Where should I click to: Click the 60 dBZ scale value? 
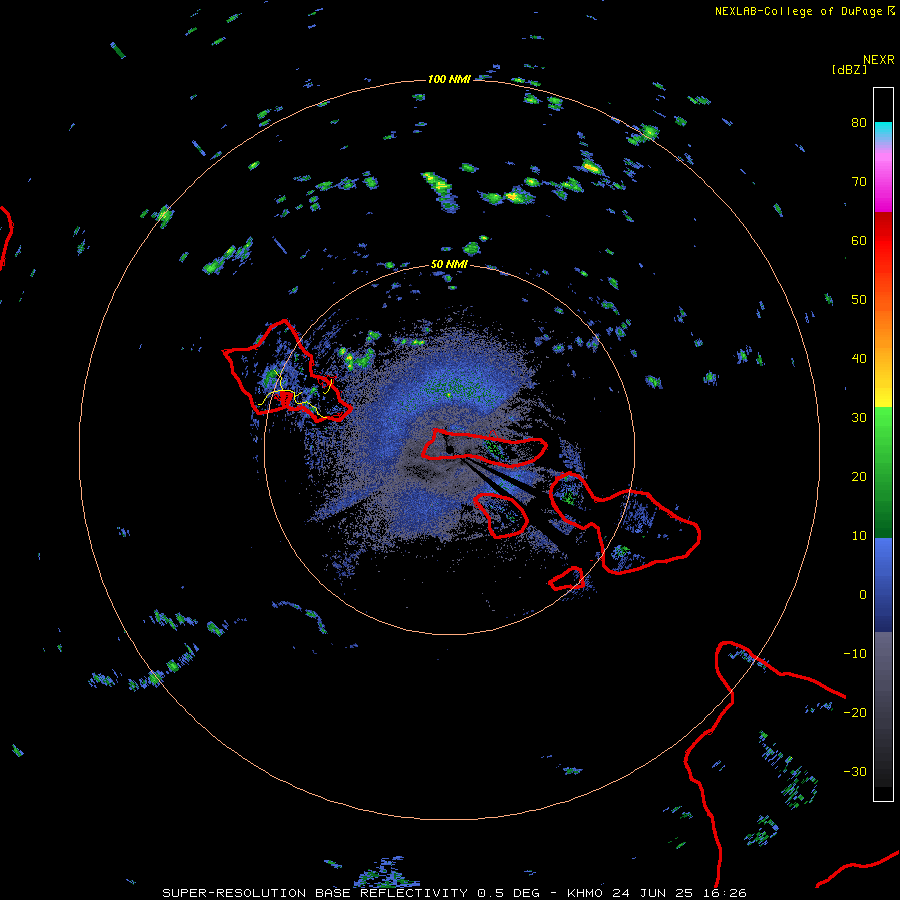pos(859,241)
